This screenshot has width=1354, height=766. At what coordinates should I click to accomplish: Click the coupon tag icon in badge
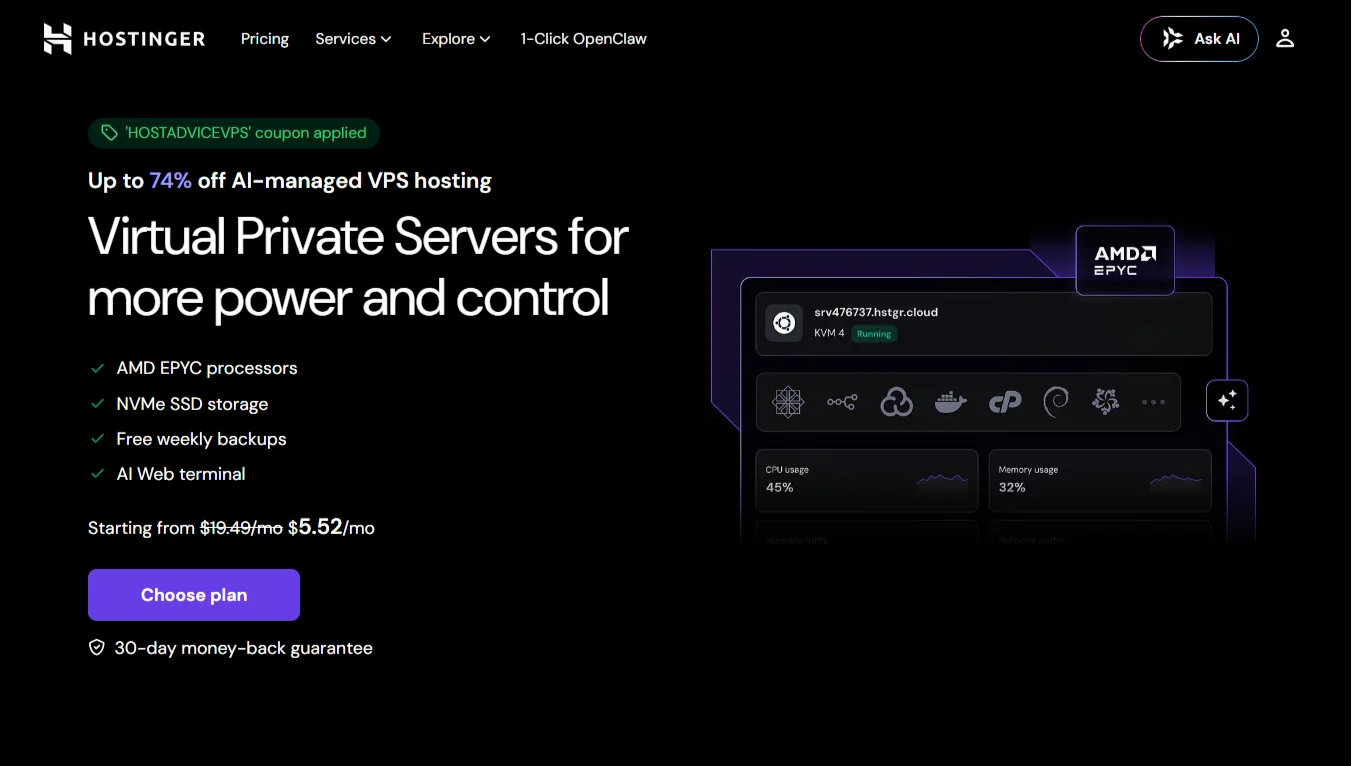109,133
